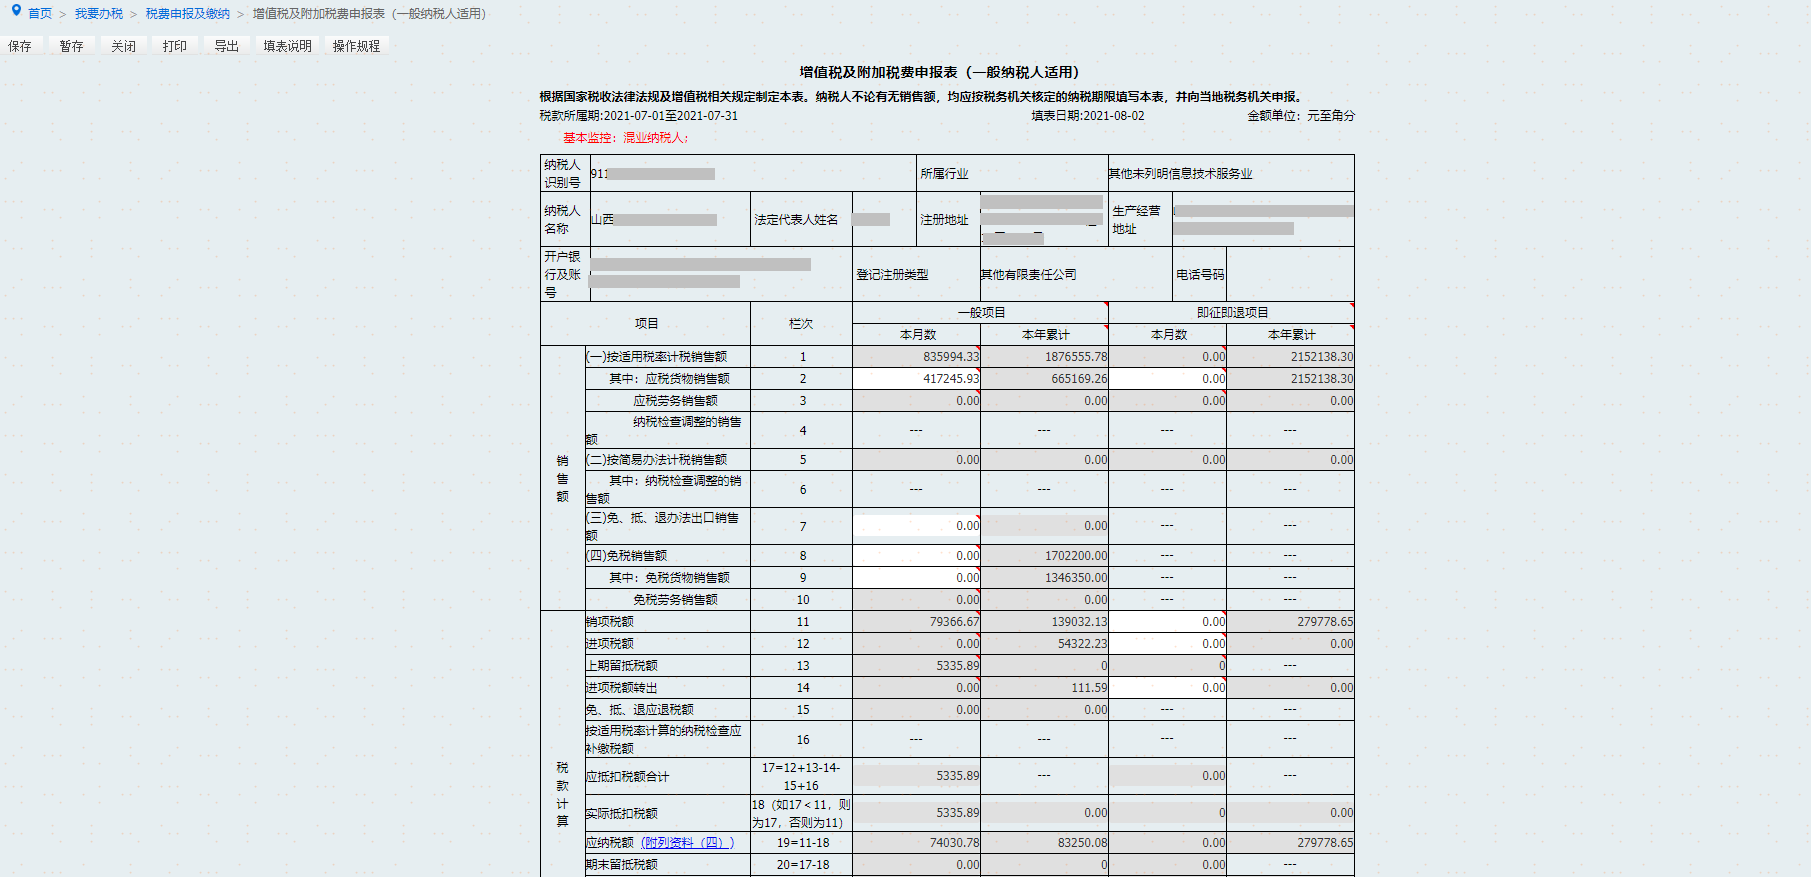Screen dimensions: 1811x877
Task: Open 填表说明 instructions
Action: pyautogui.click(x=288, y=46)
